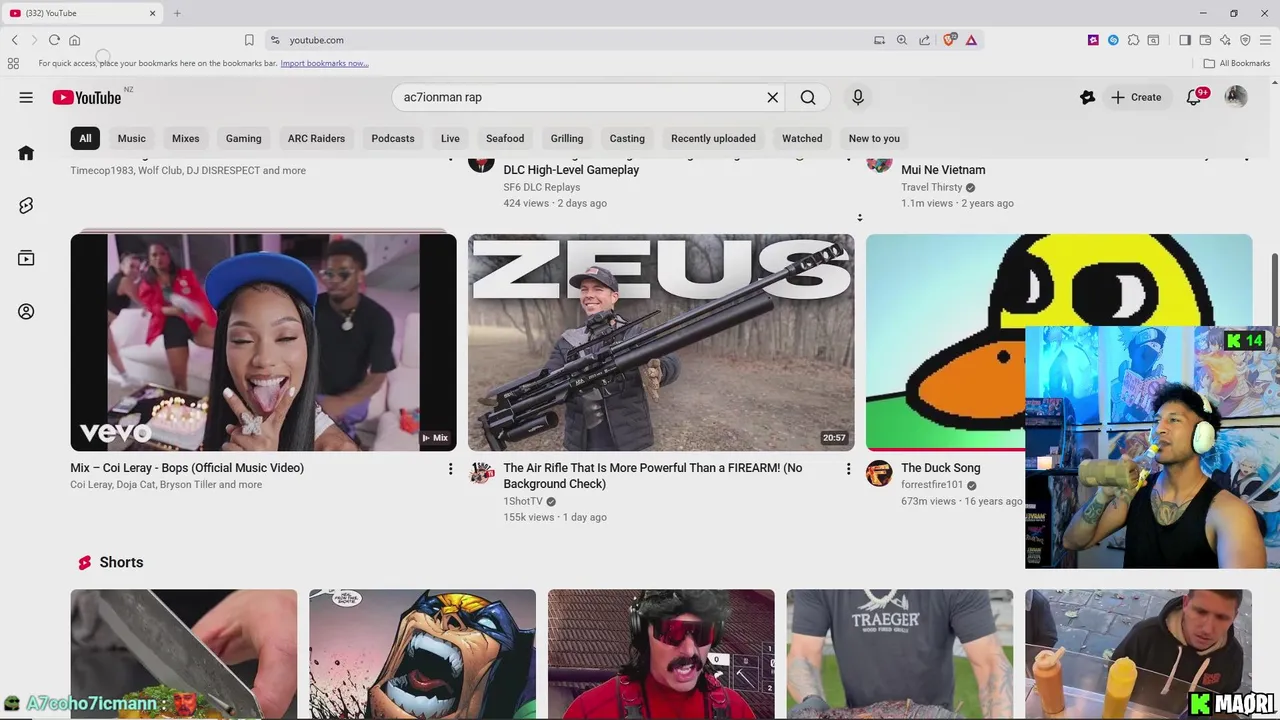
Task: Open options for the Coi Leray Bops mix
Action: click(450, 469)
